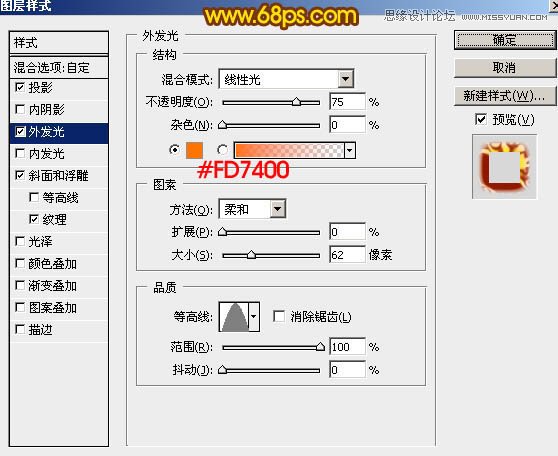Click the orange-to-transparent gradient bar
The image size is (558, 456).
click(x=289, y=150)
